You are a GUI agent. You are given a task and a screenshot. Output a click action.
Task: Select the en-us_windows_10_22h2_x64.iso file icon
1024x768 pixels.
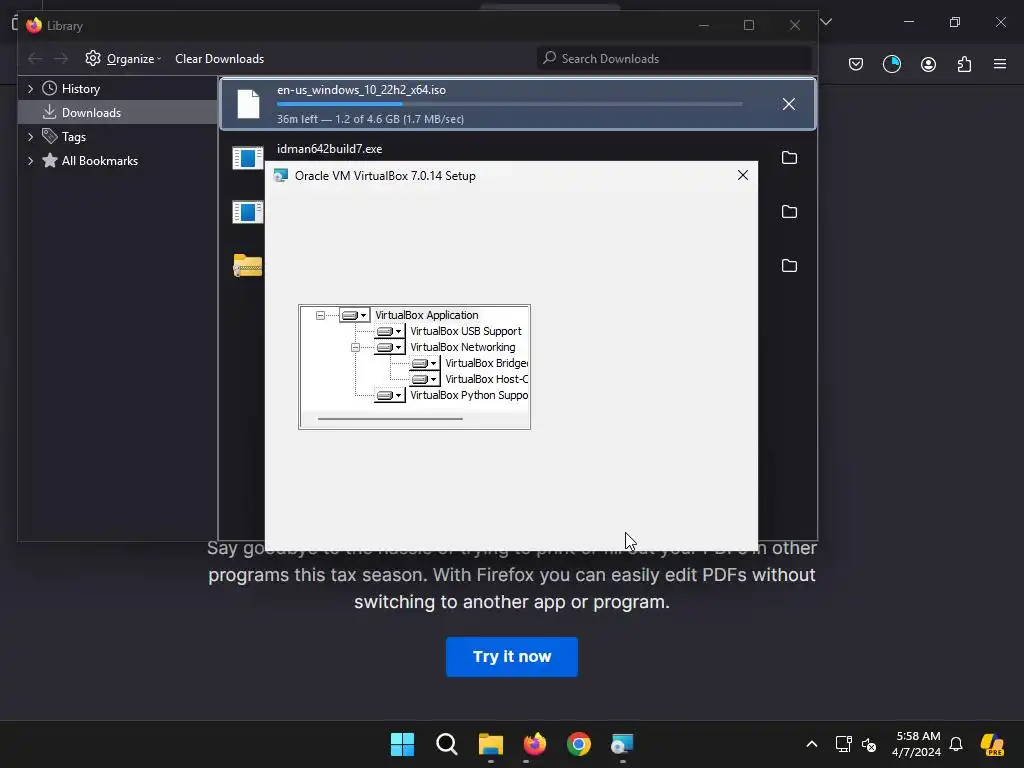[248, 104]
